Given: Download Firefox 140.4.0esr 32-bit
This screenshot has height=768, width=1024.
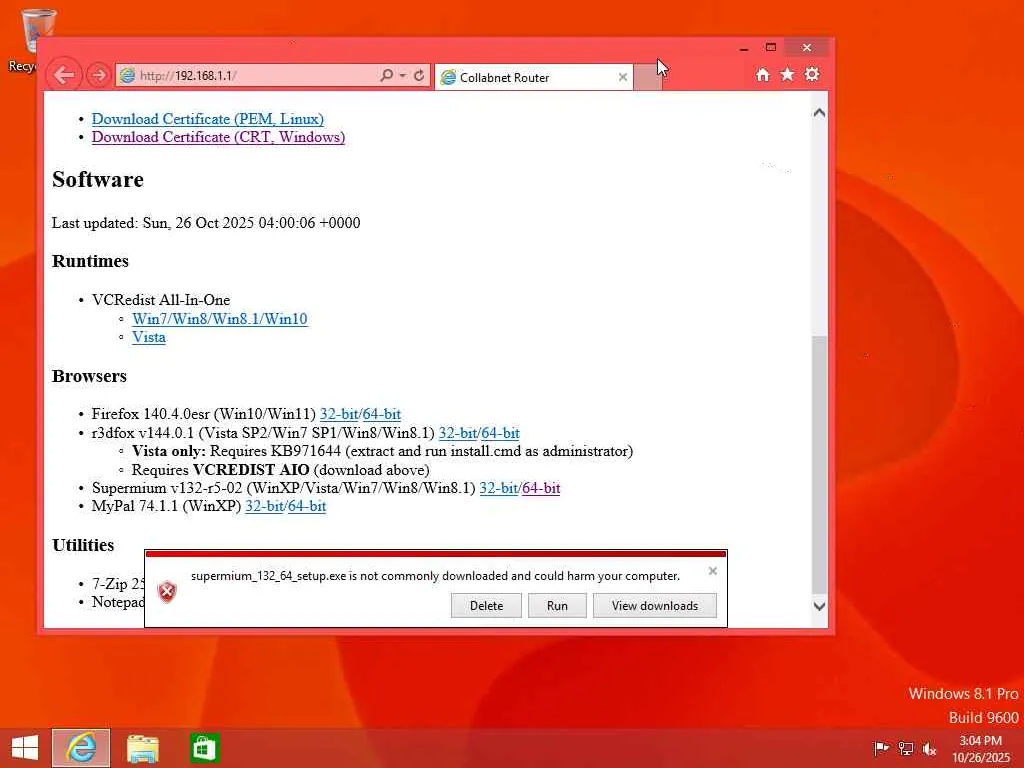Looking at the screenshot, I should [x=339, y=414].
